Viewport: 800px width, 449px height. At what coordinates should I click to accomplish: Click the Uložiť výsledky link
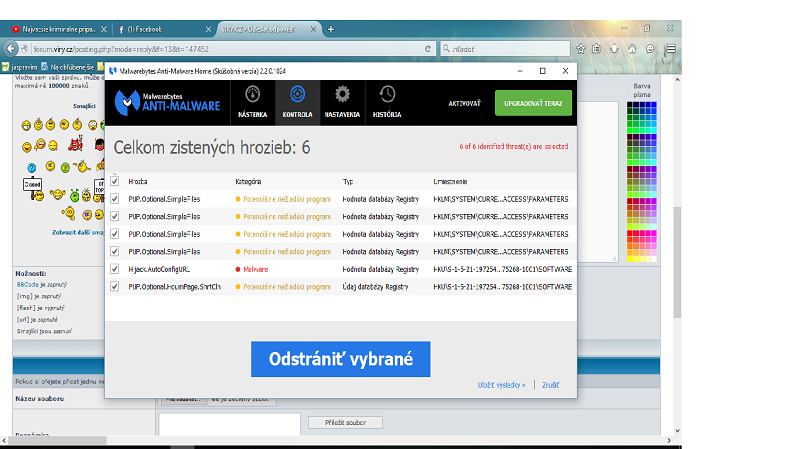pos(501,385)
